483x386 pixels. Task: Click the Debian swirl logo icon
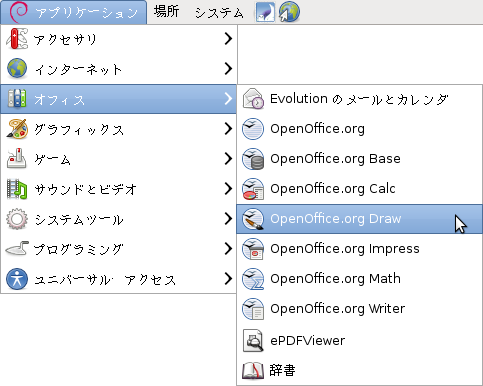[x=19, y=11]
